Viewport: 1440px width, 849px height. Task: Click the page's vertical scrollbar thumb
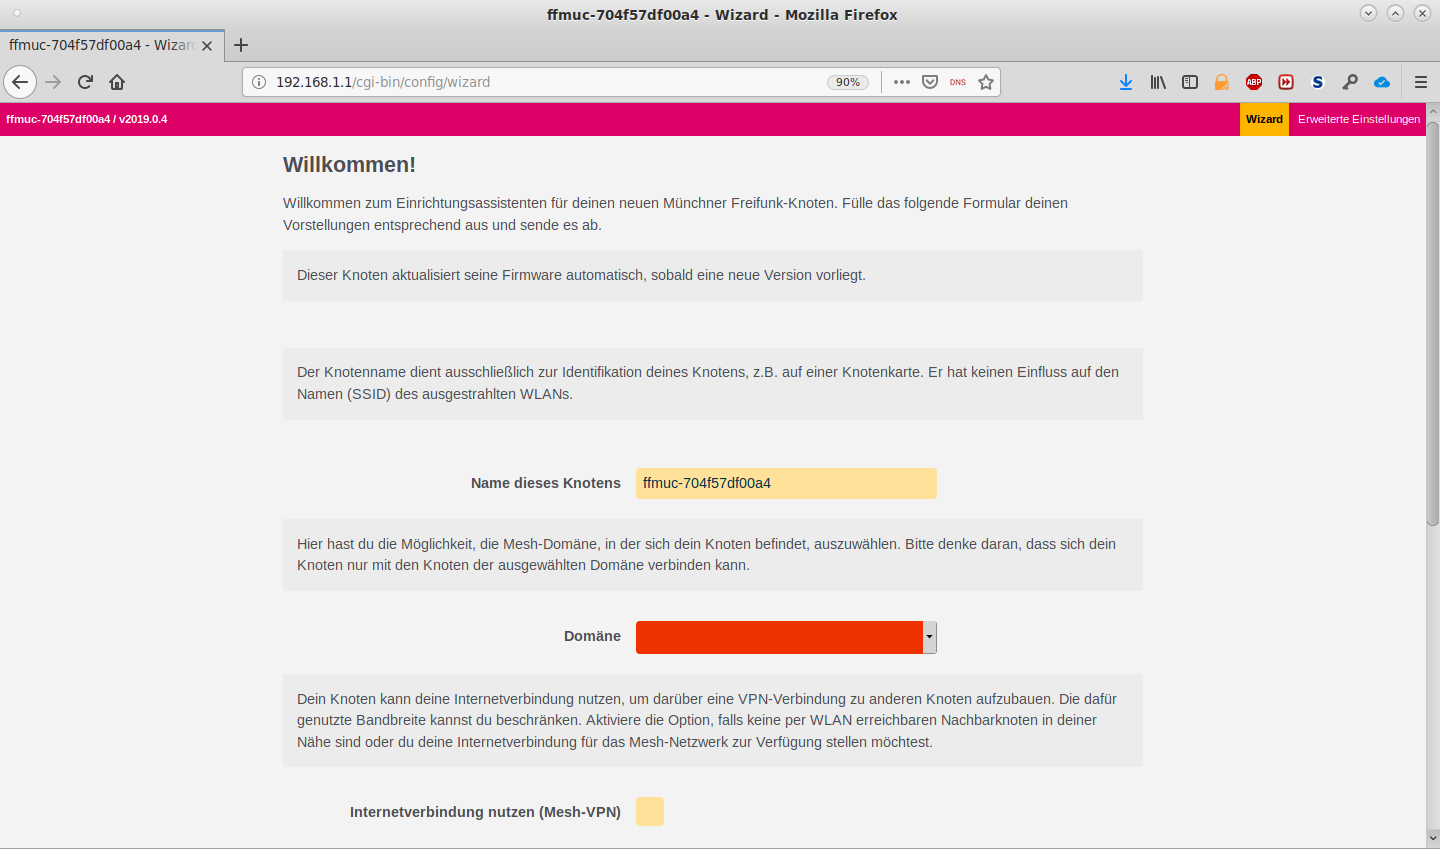coord(1432,320)
